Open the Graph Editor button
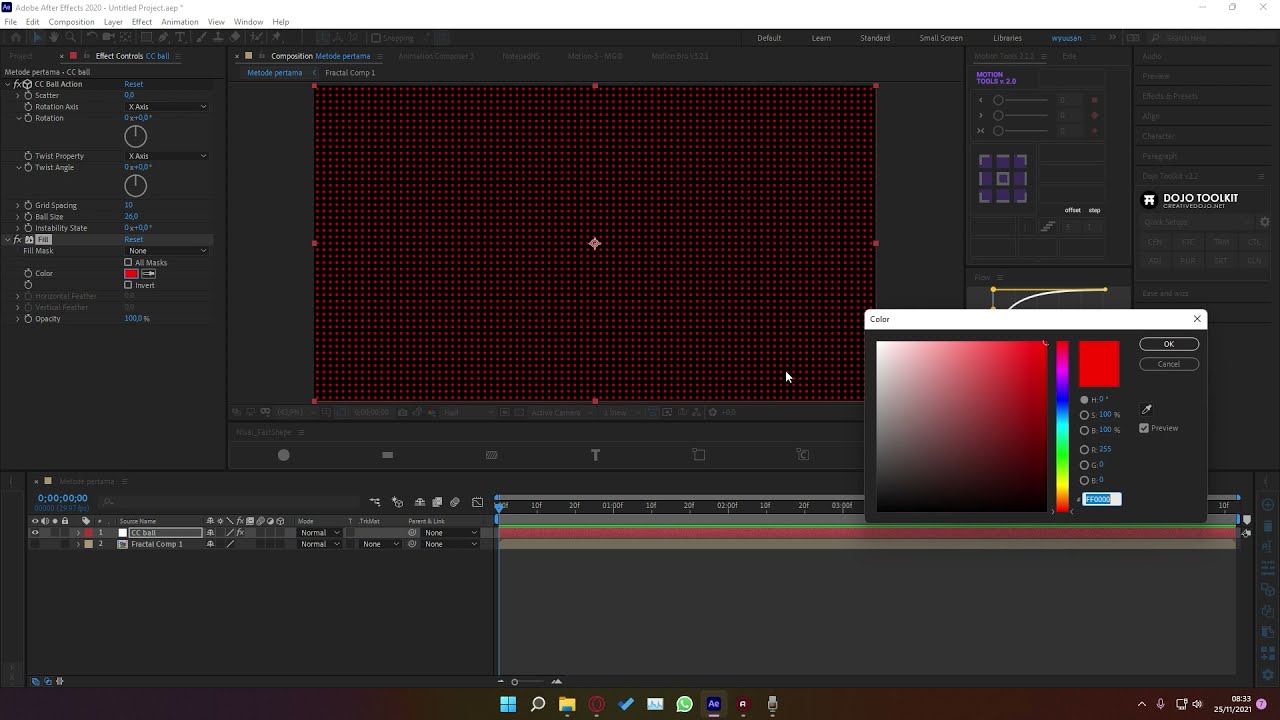This screenshot has height=720, width=1280. click(477, 502)
